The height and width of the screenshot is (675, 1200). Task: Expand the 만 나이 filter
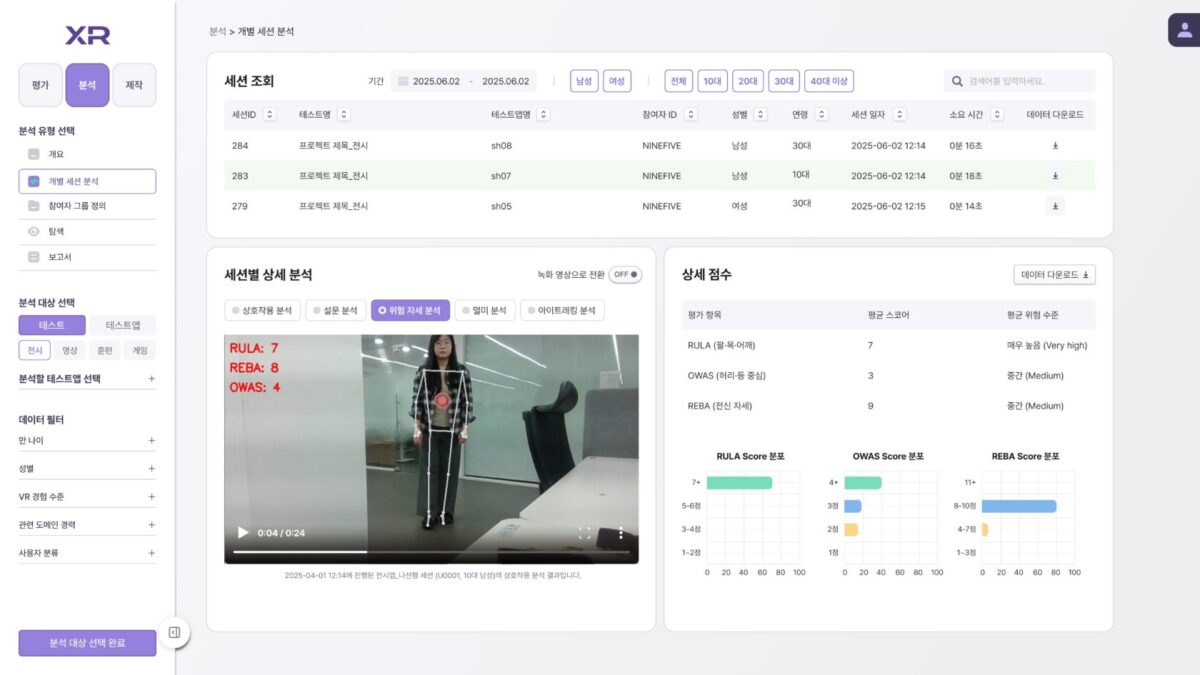pos(152,440)
